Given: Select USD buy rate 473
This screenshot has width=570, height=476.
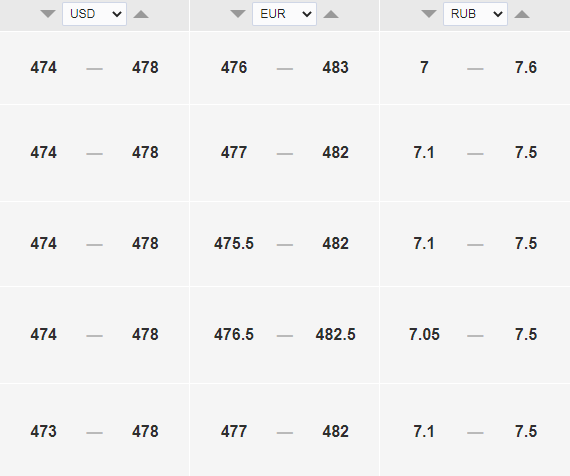Looking at the screenshot, I should 44,431.
